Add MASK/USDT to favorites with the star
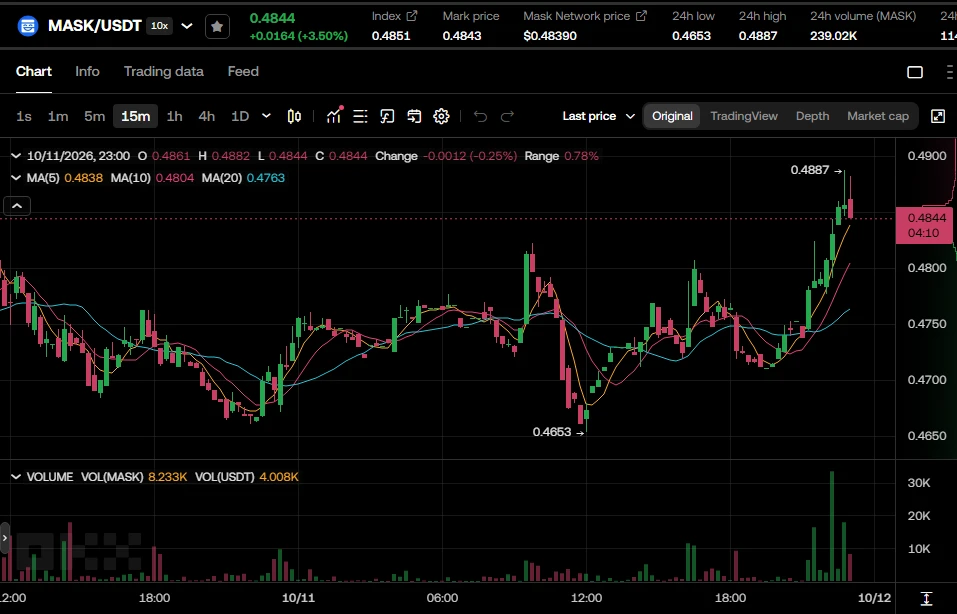Screen dimensions: 957x614 217,26
